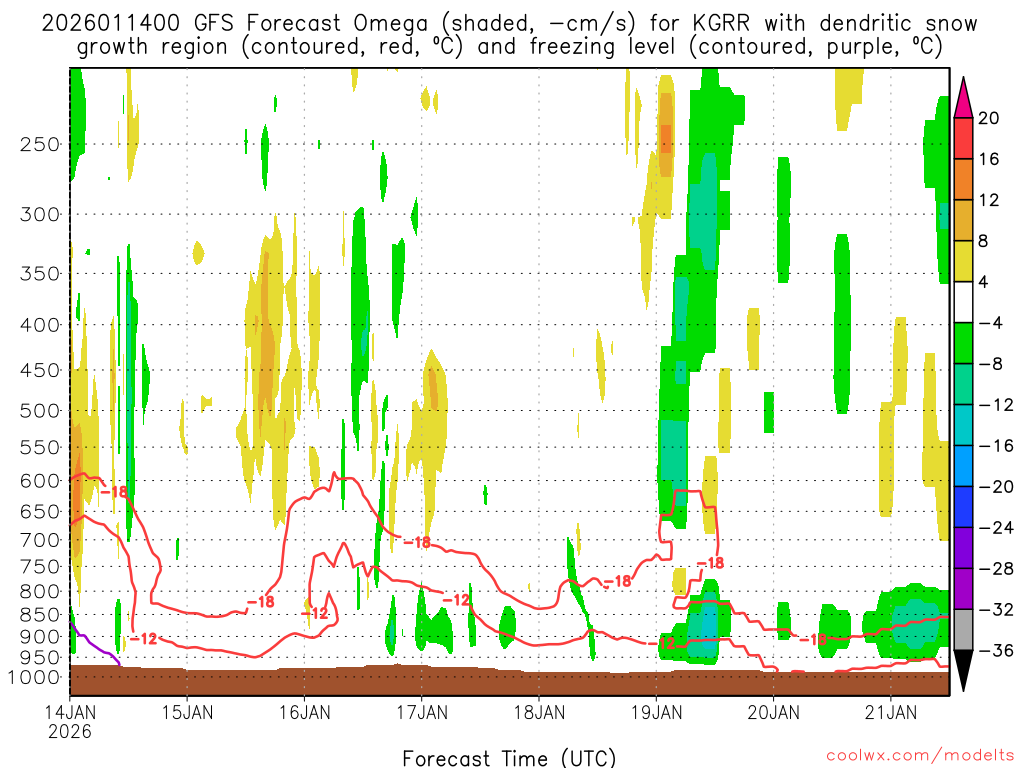Image resolution: width=1024 pixels, height=768 pixels.
Task: Click the gray colorbar swatch between -32 and -36
Action: pyautogui.click(x=963, y=630)
